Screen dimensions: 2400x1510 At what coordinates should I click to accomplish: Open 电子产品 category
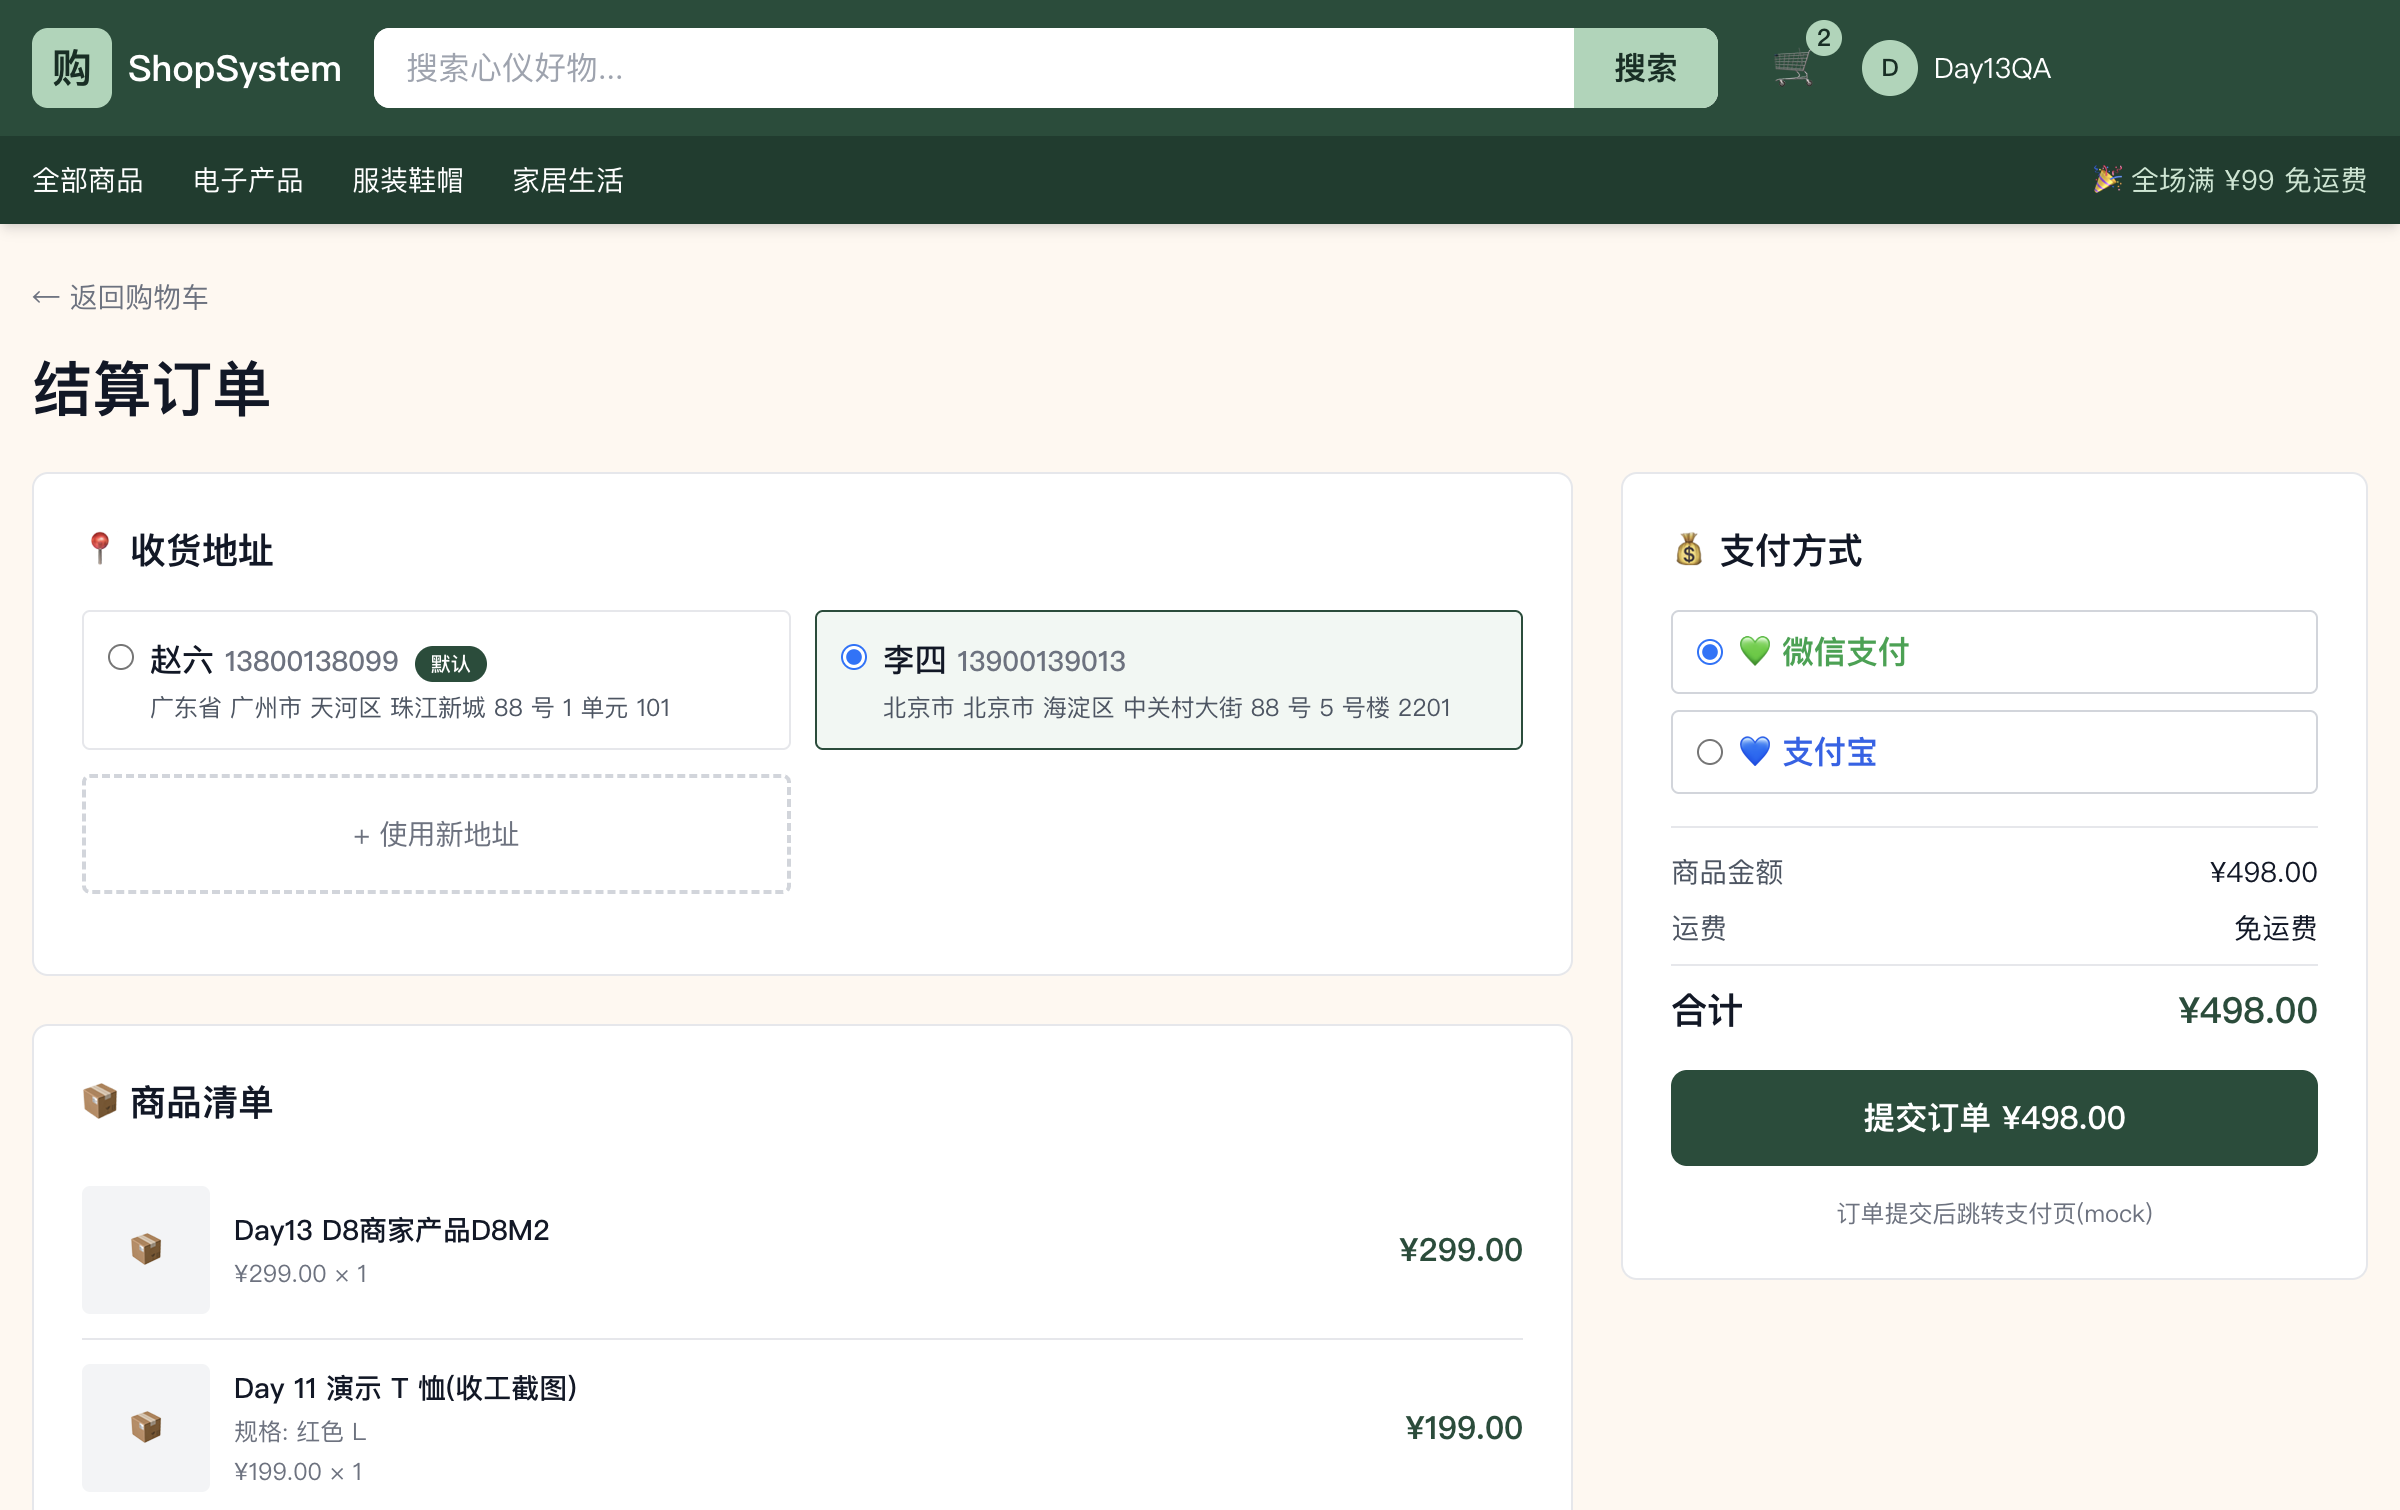pyautogui.click(x=248, y=180)
